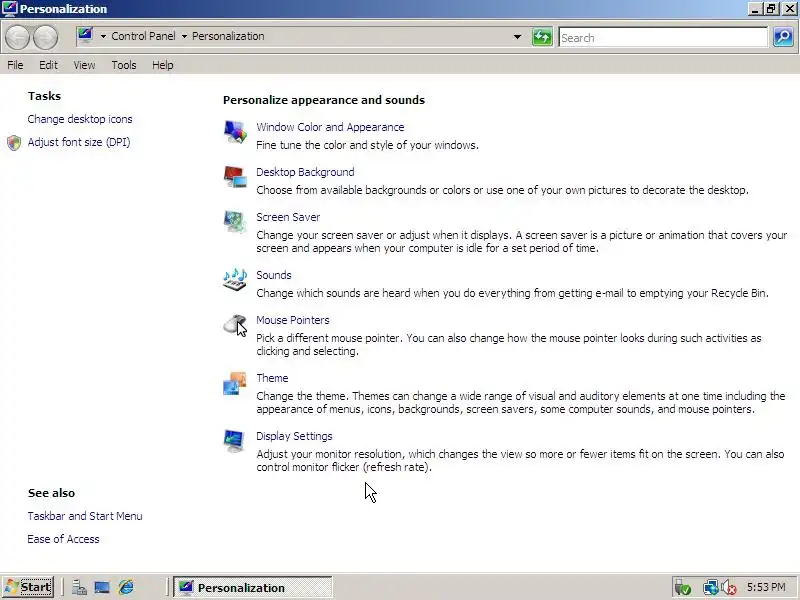
Task: Open the Tools menu
Action: (124, 65)
